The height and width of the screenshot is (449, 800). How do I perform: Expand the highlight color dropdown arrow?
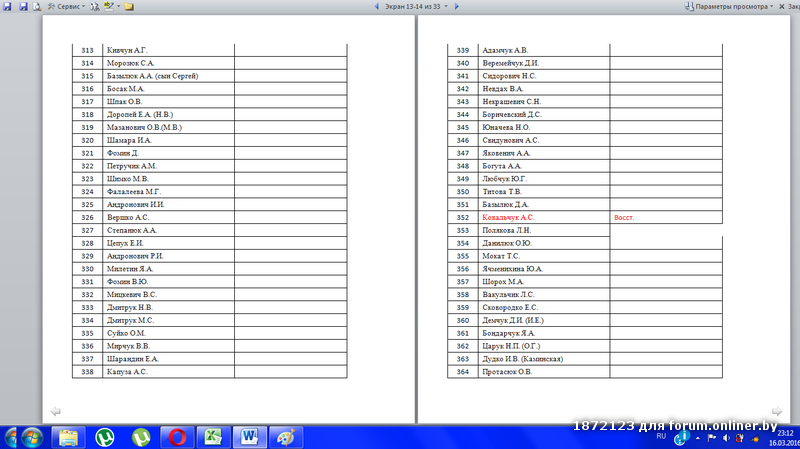[118, 7]
